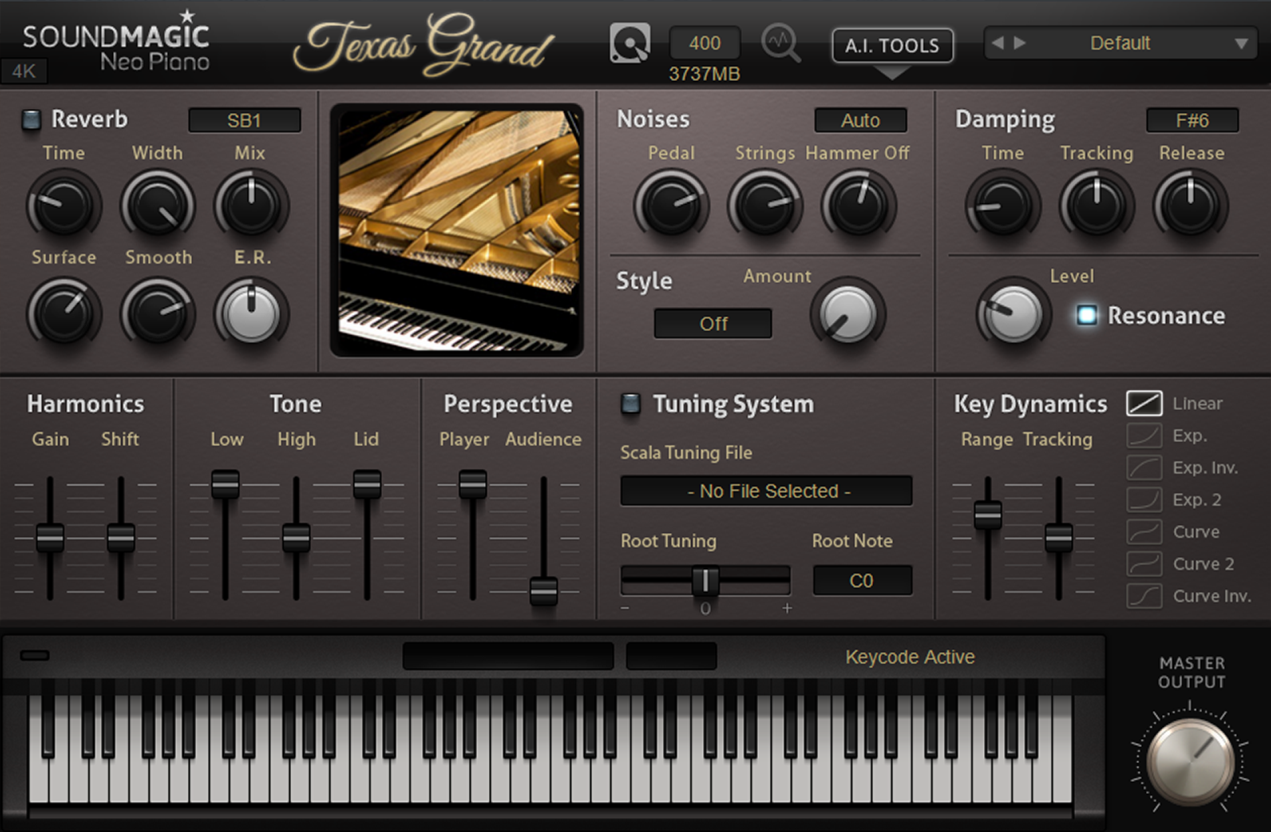Select the Curve 2 dynamics icon
1271x832 pixels.
pos(1144,563)
